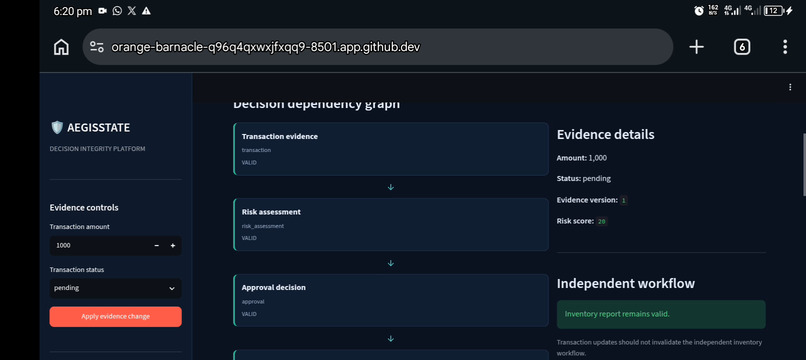
Task: Click the 'Evidence details' heading
Action: click(606, 135)
